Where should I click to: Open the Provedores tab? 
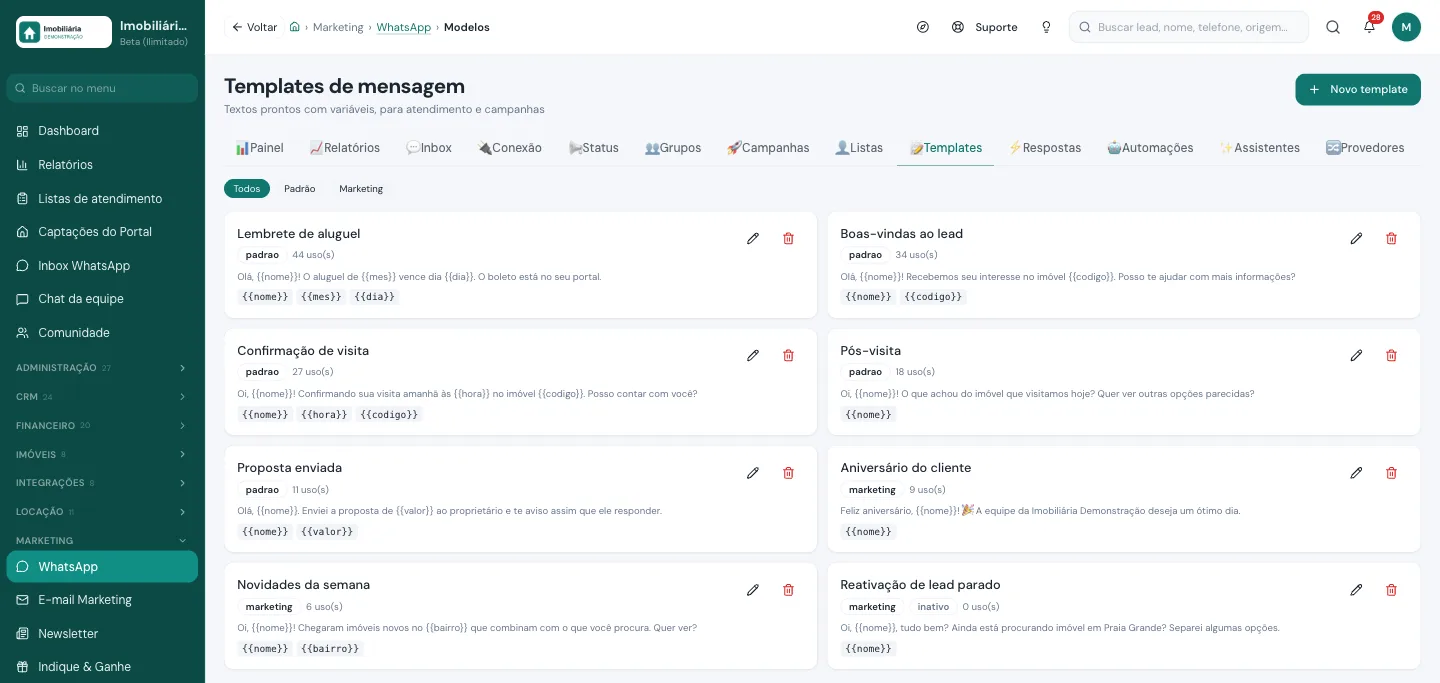[1365, 148]
